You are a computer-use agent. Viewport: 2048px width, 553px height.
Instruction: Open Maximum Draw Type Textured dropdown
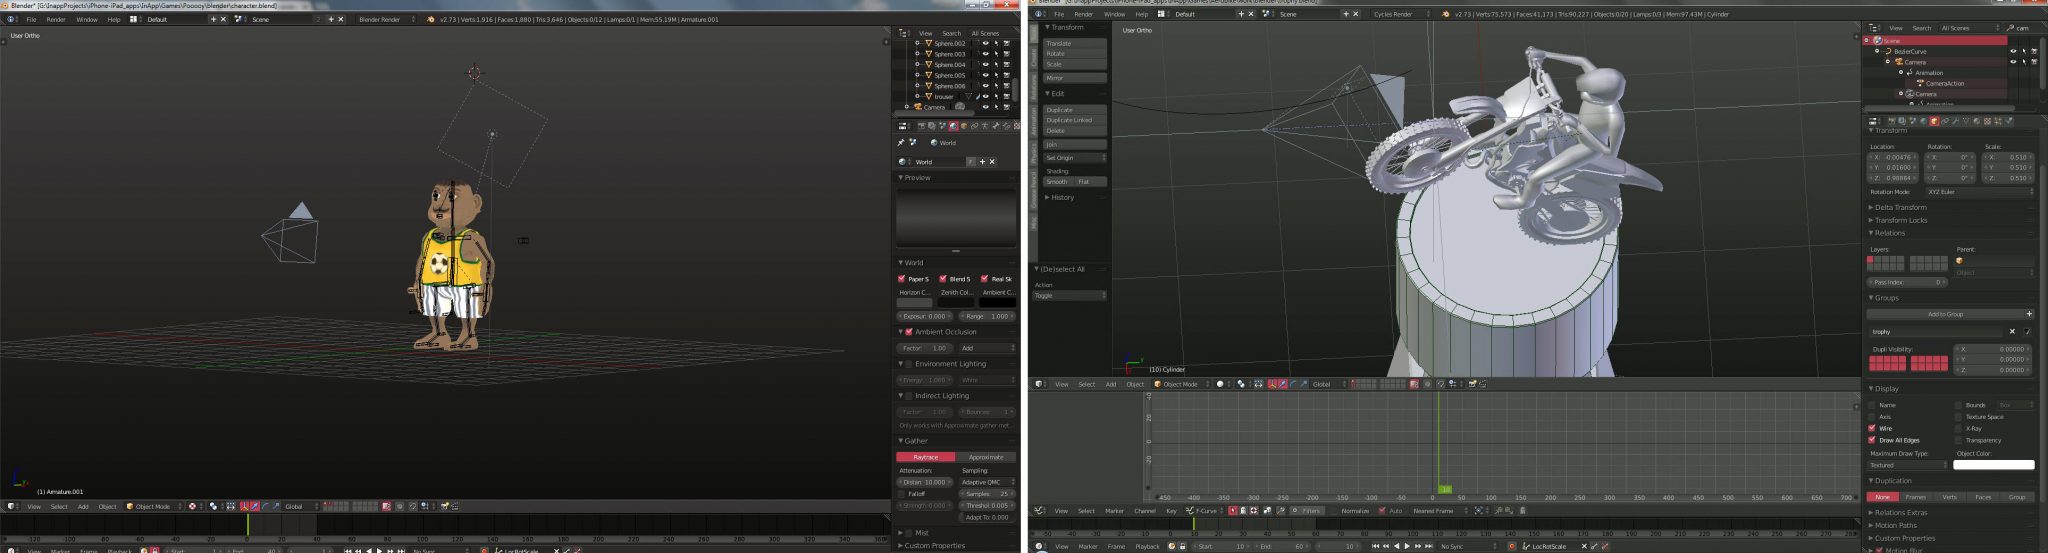[1908, 465]
